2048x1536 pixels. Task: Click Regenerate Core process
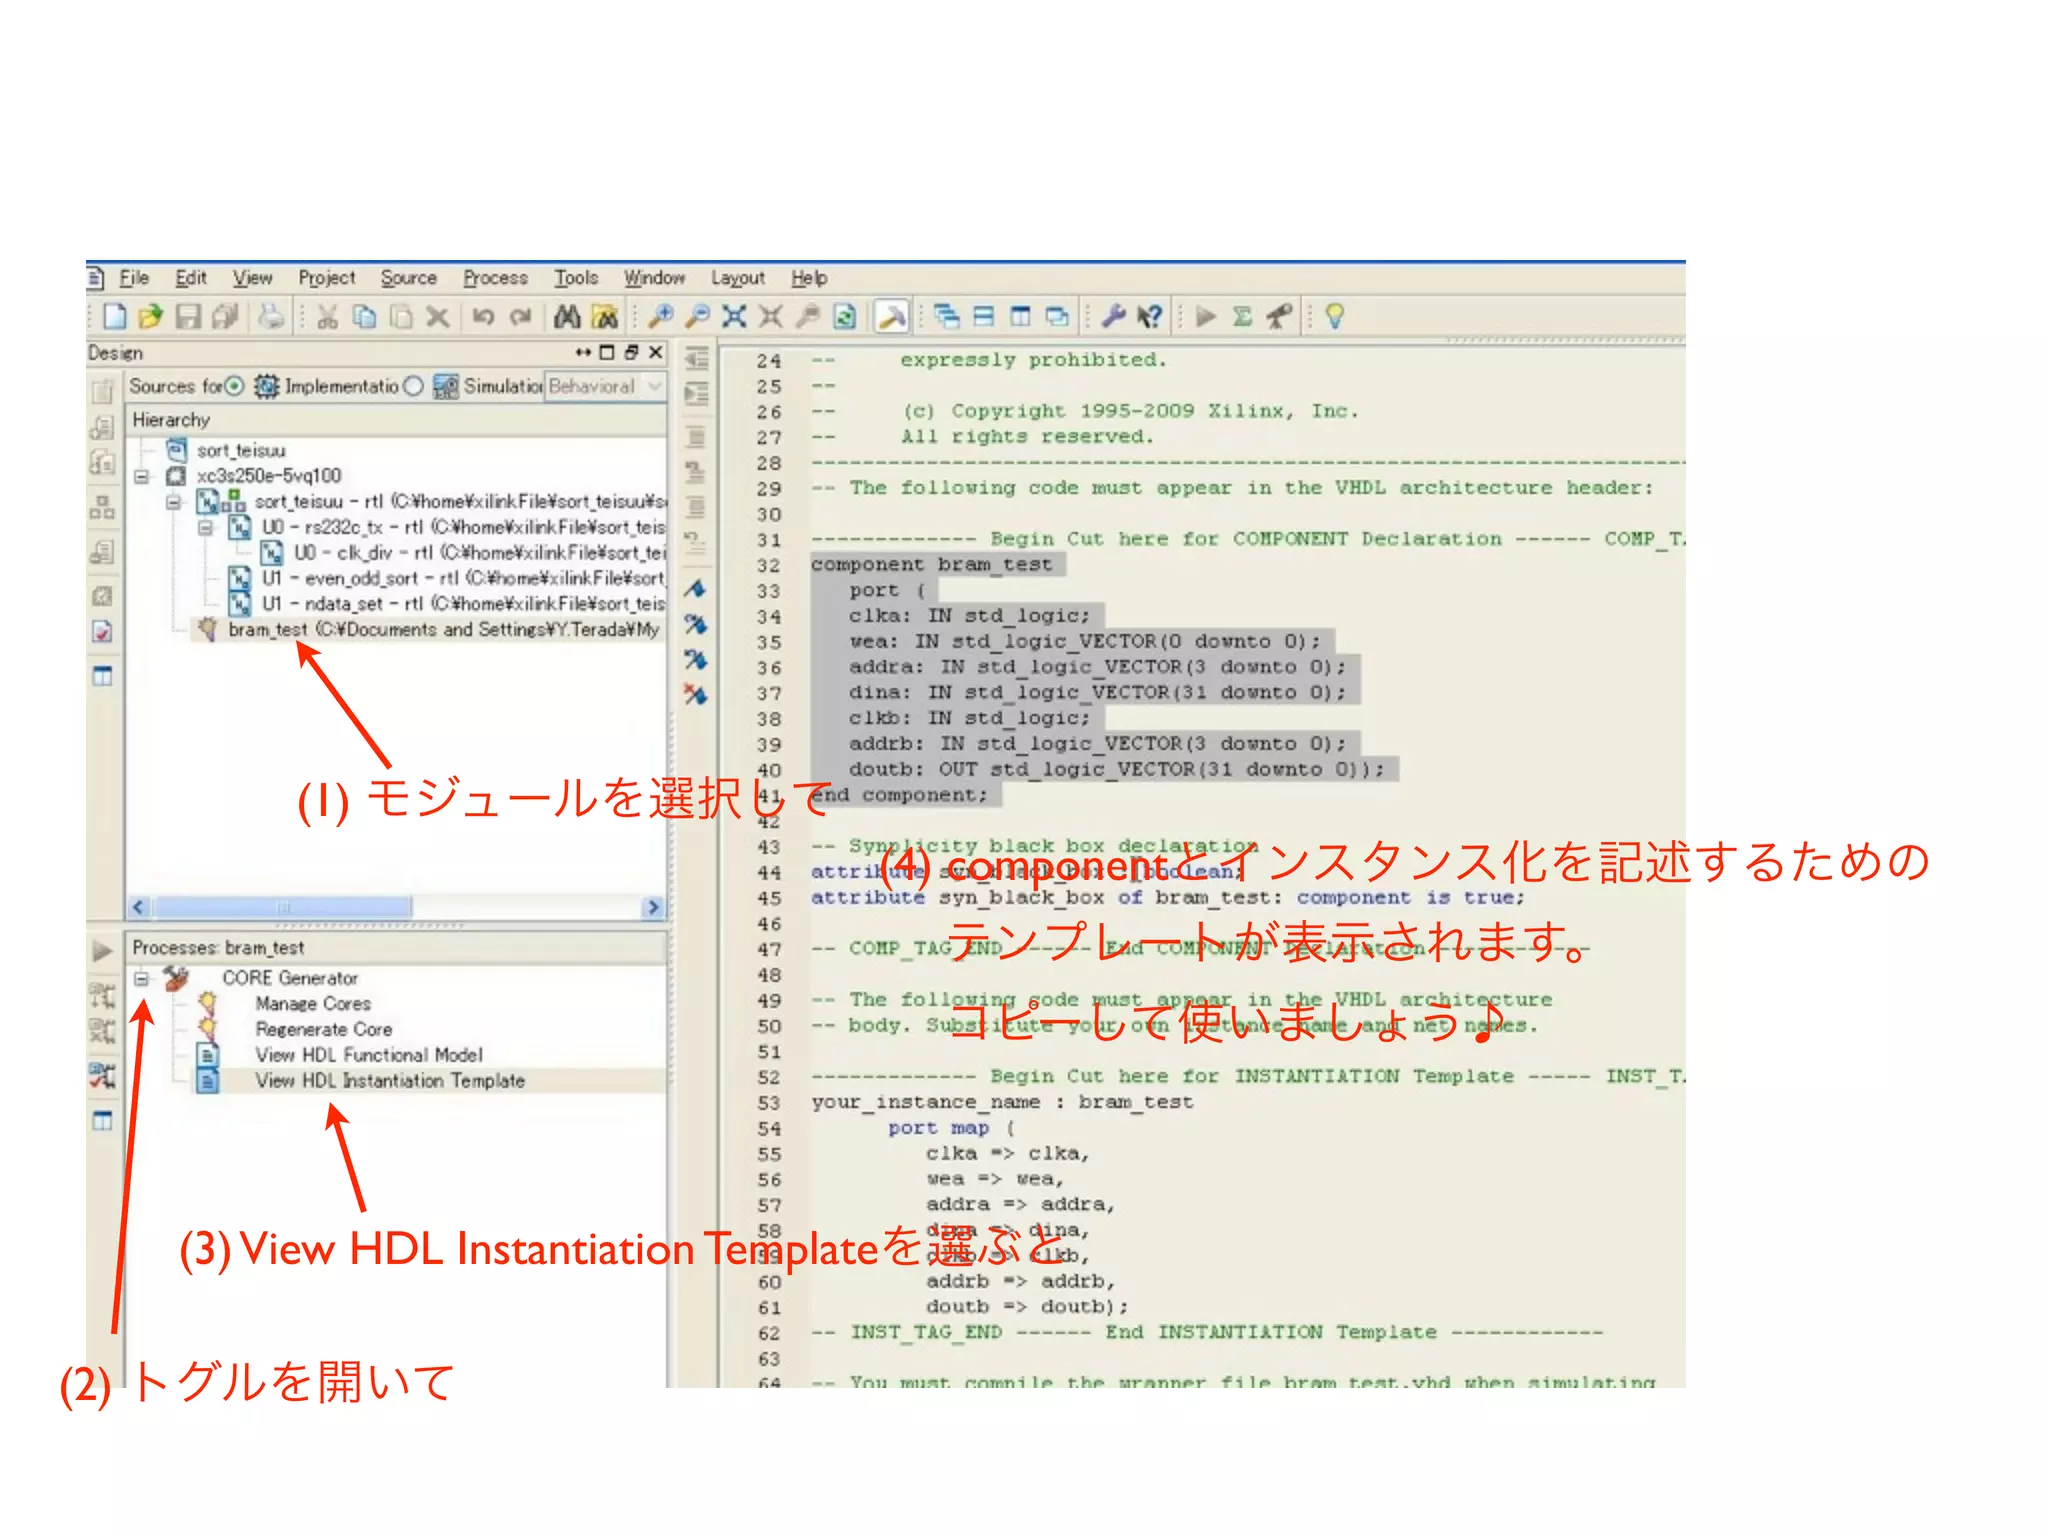pyautogui.click(x=323, y=1030)
